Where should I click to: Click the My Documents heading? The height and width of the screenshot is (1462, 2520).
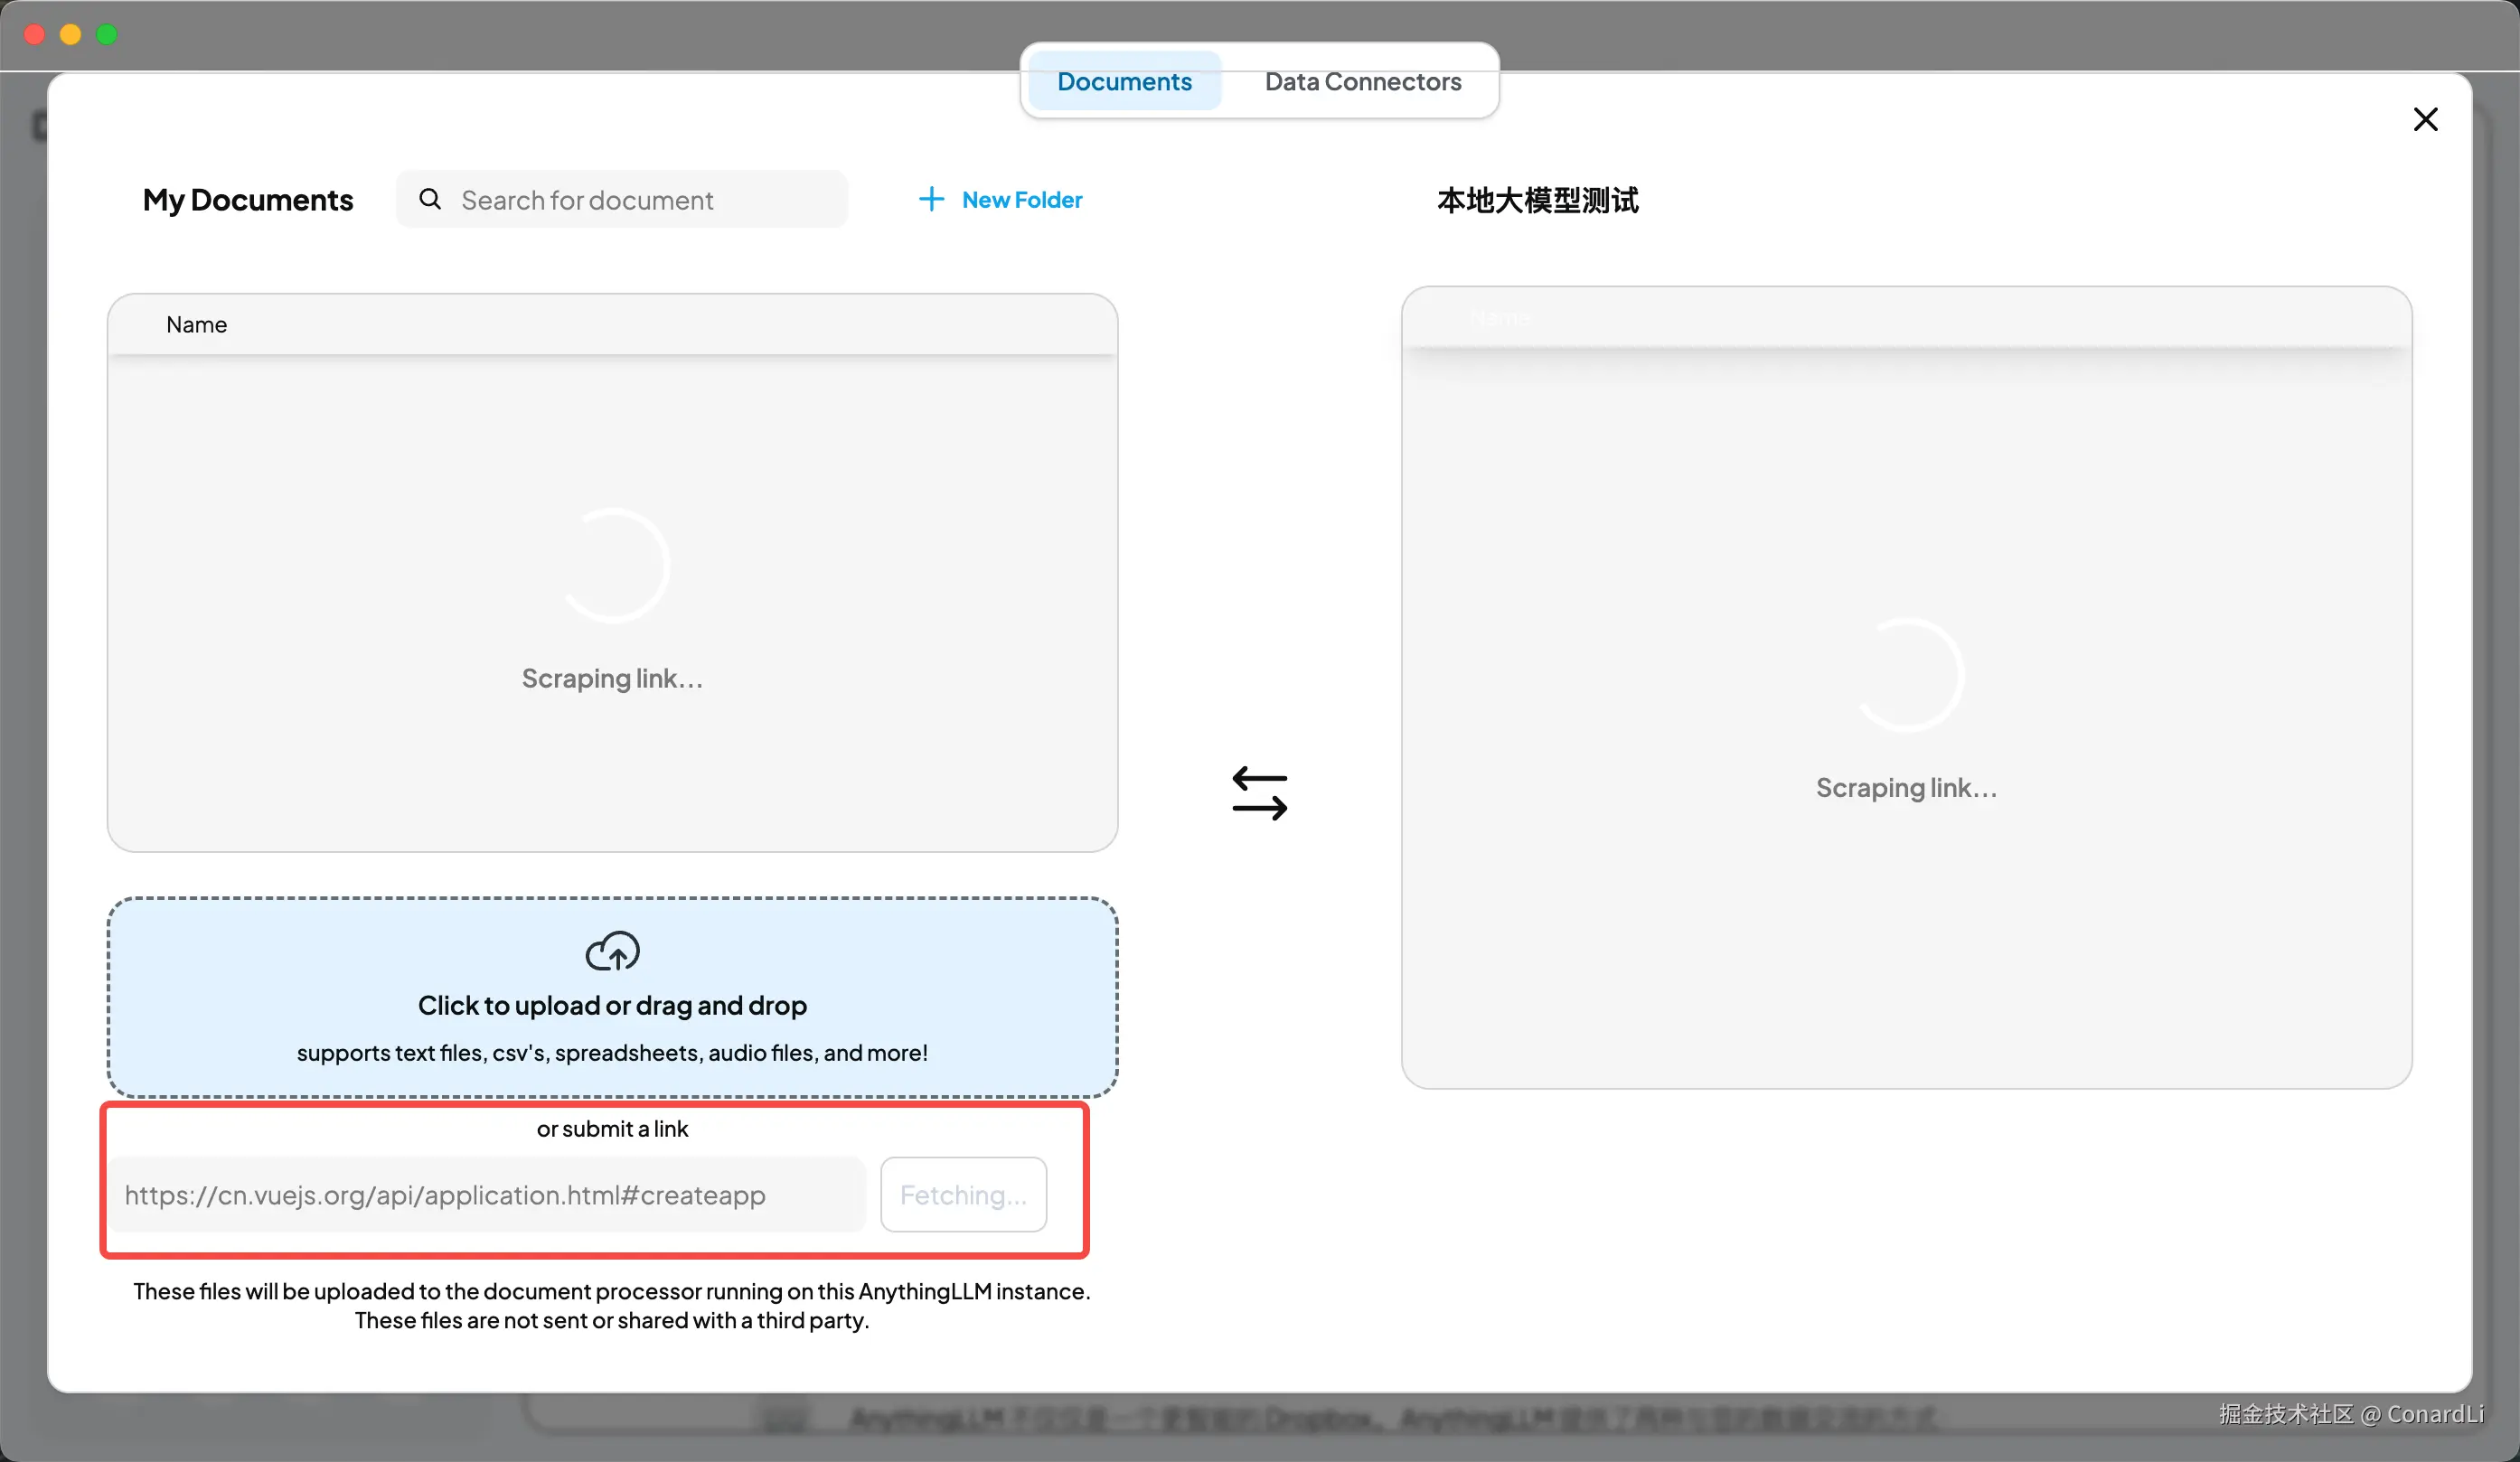248,200
